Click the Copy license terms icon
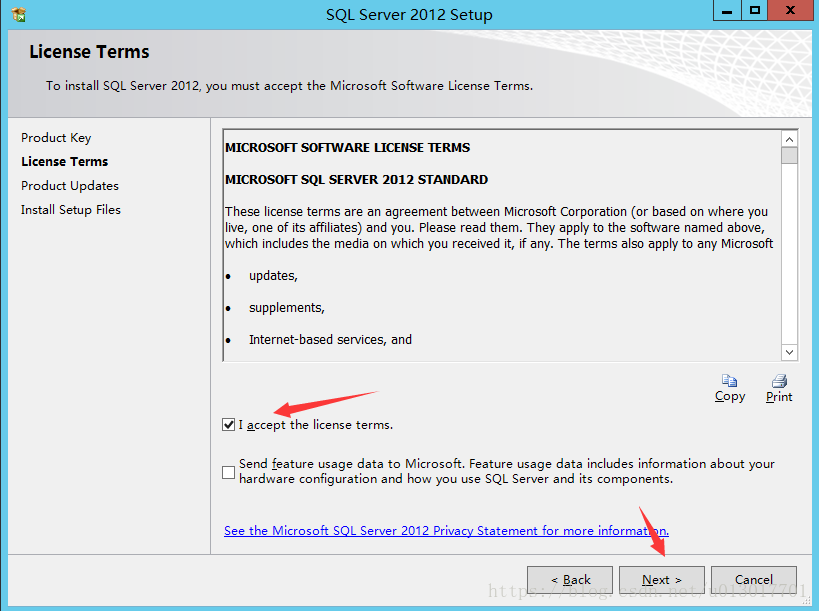Viewport: 819px width, 611px height. [729, 381]
